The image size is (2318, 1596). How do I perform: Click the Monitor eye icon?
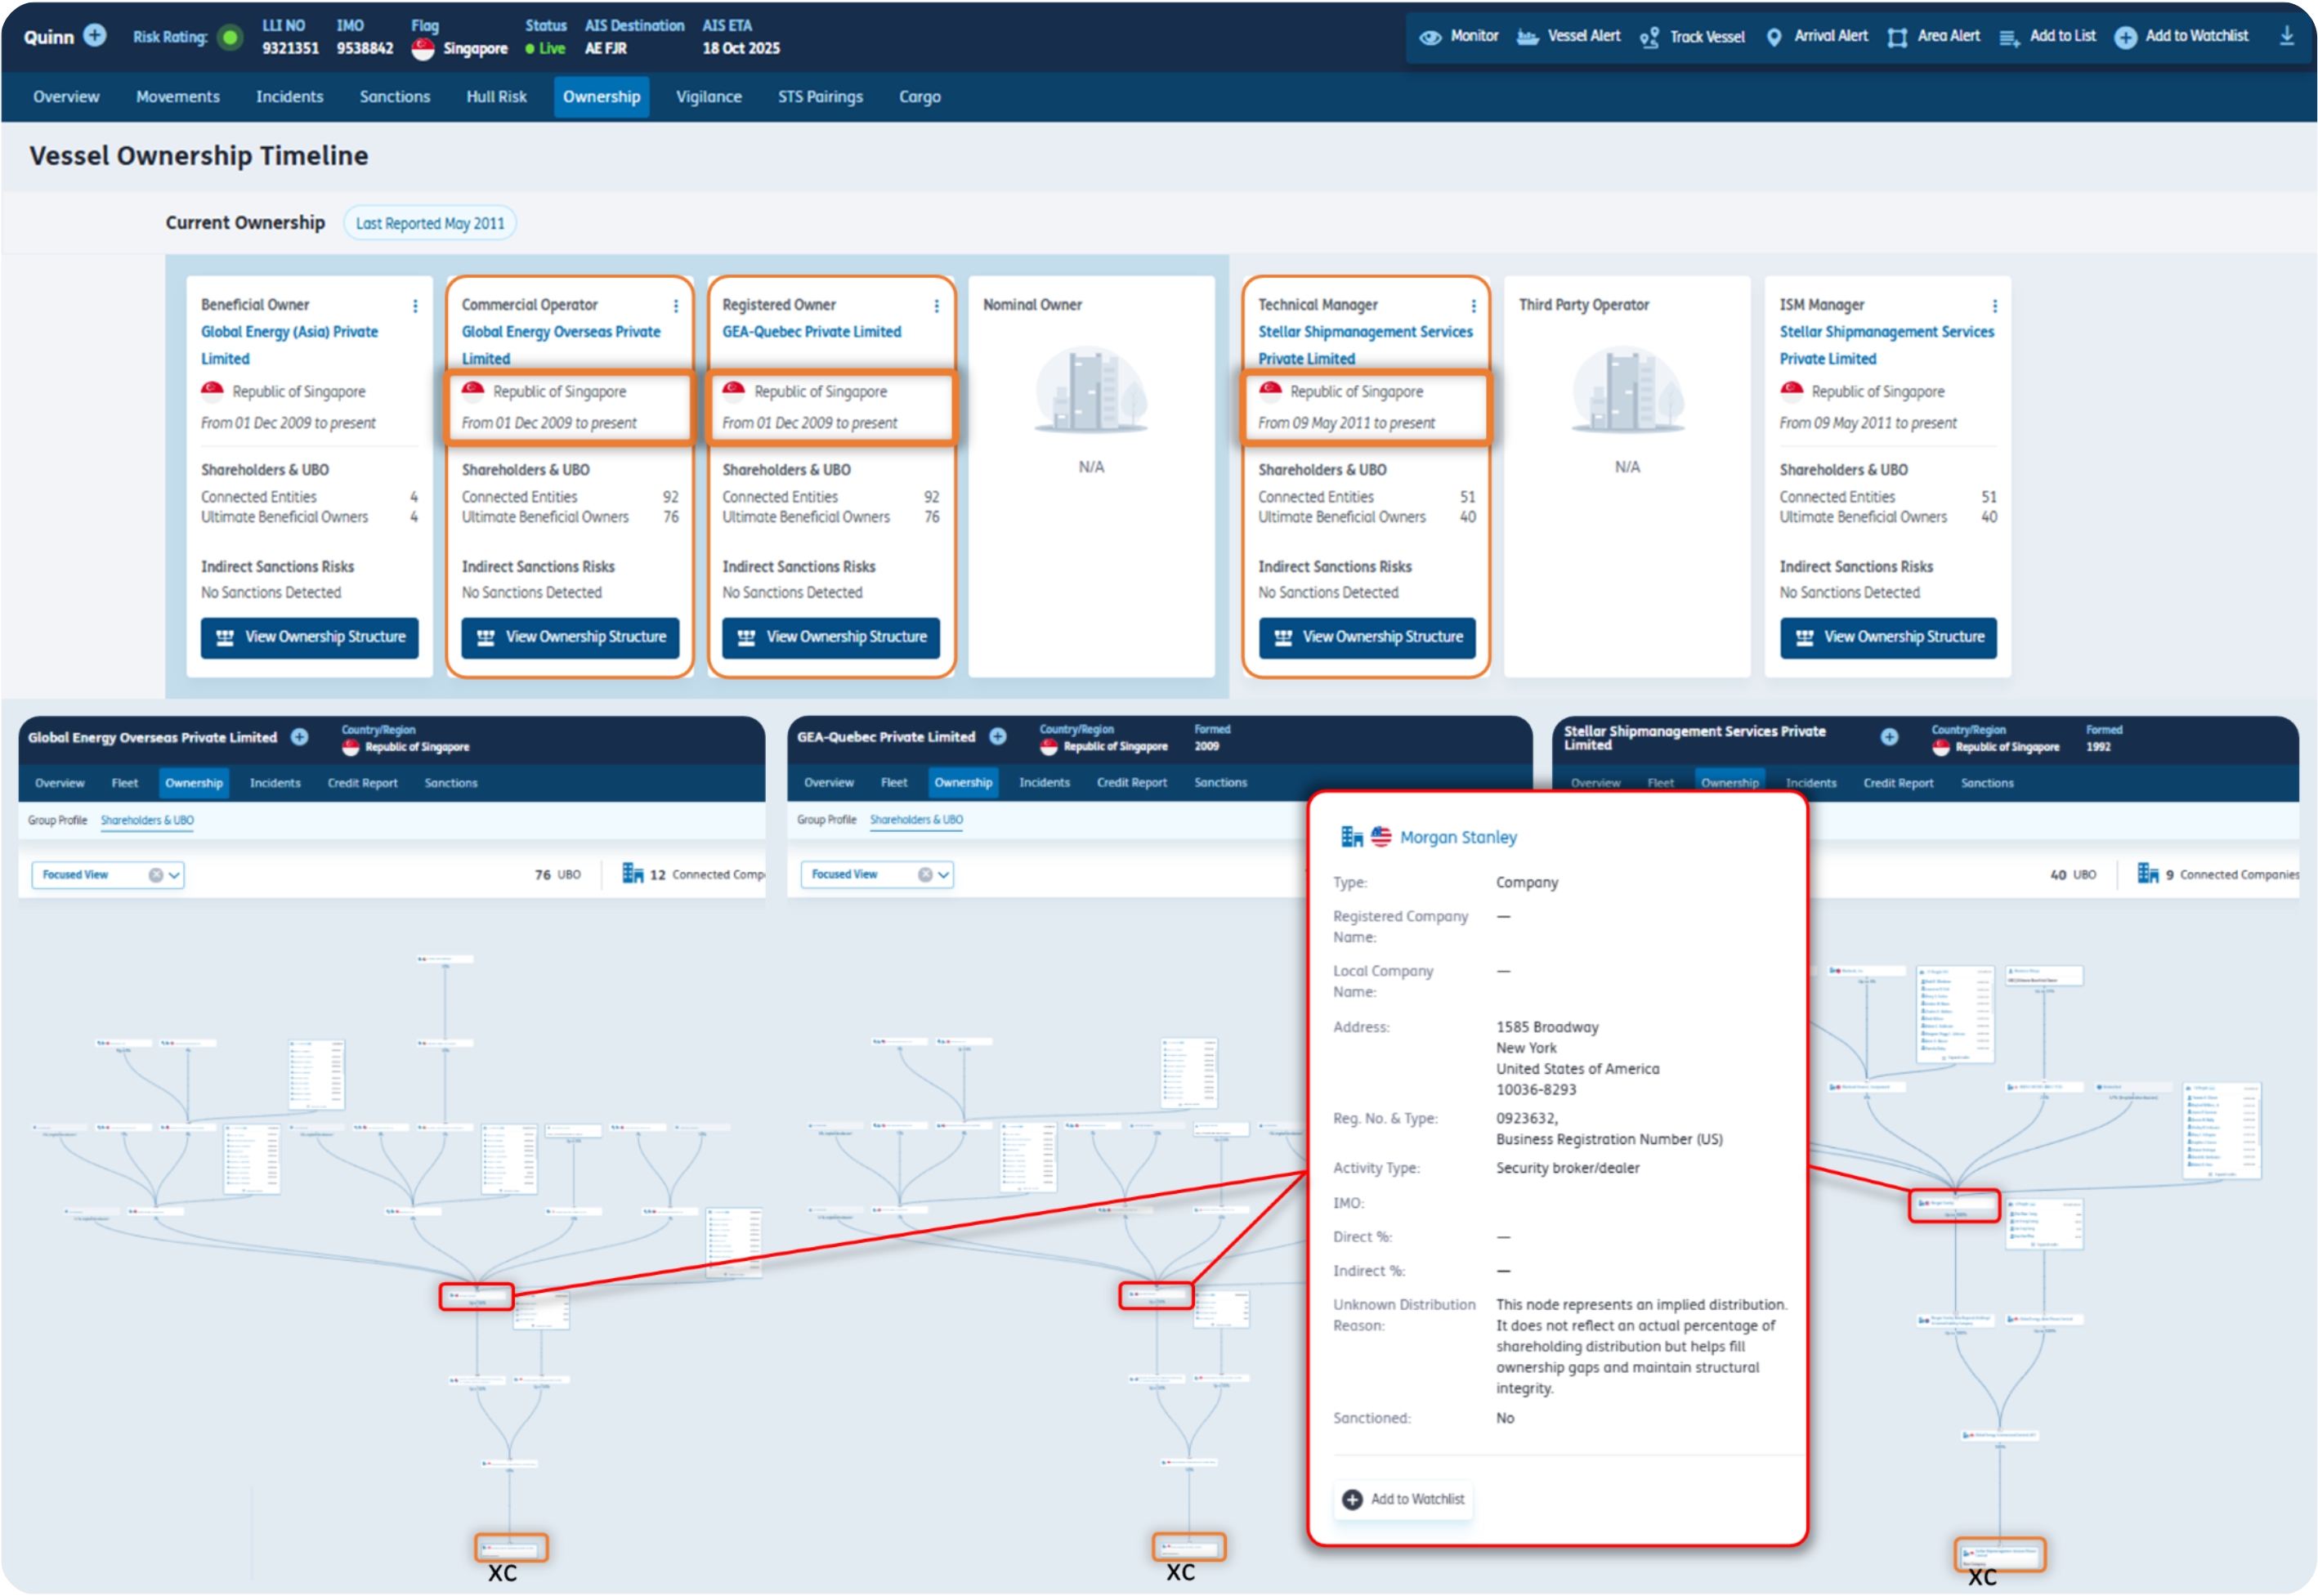point(1430,37)
